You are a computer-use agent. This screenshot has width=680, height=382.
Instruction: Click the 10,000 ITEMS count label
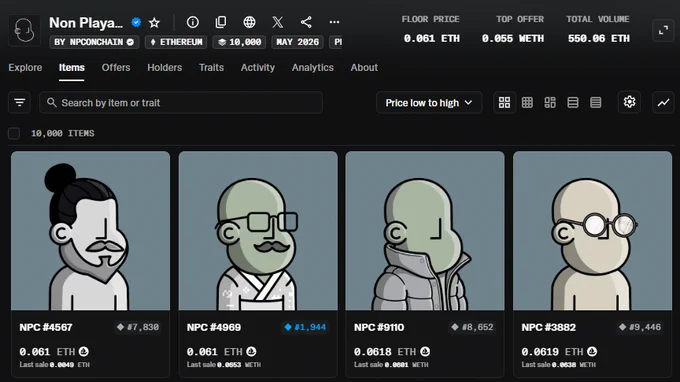(x=62, y=133)
